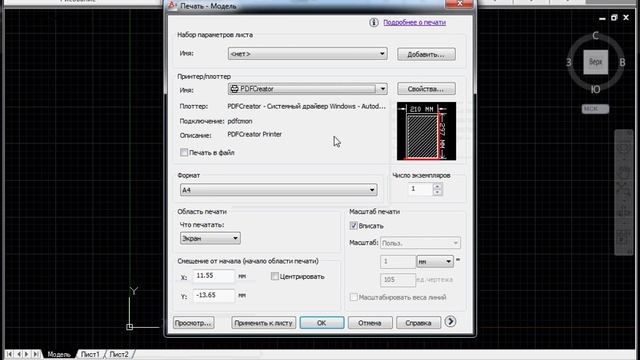Image resolution: width=640 pixels, height=360 pixels.
Task: Go to last layout tab arrow
Action: (36, 354)
